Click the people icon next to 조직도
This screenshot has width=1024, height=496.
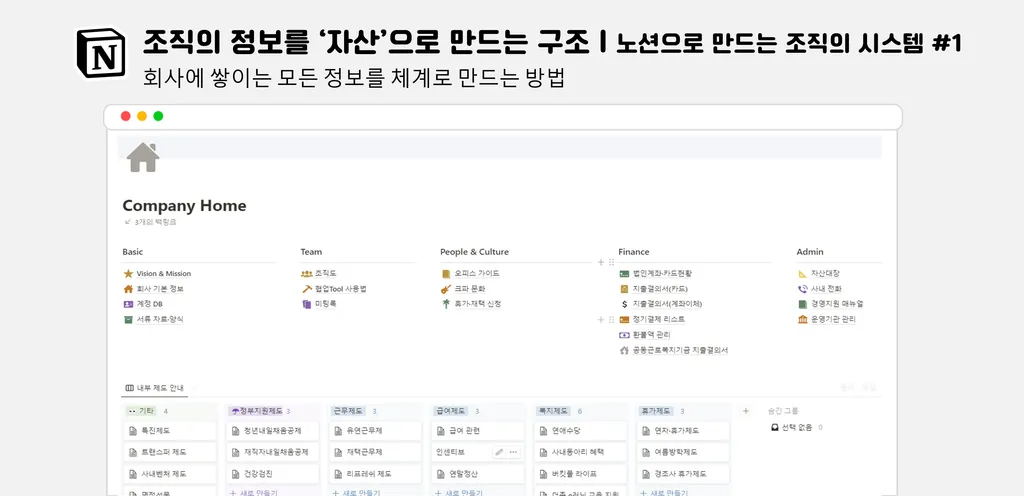[306, 273]
